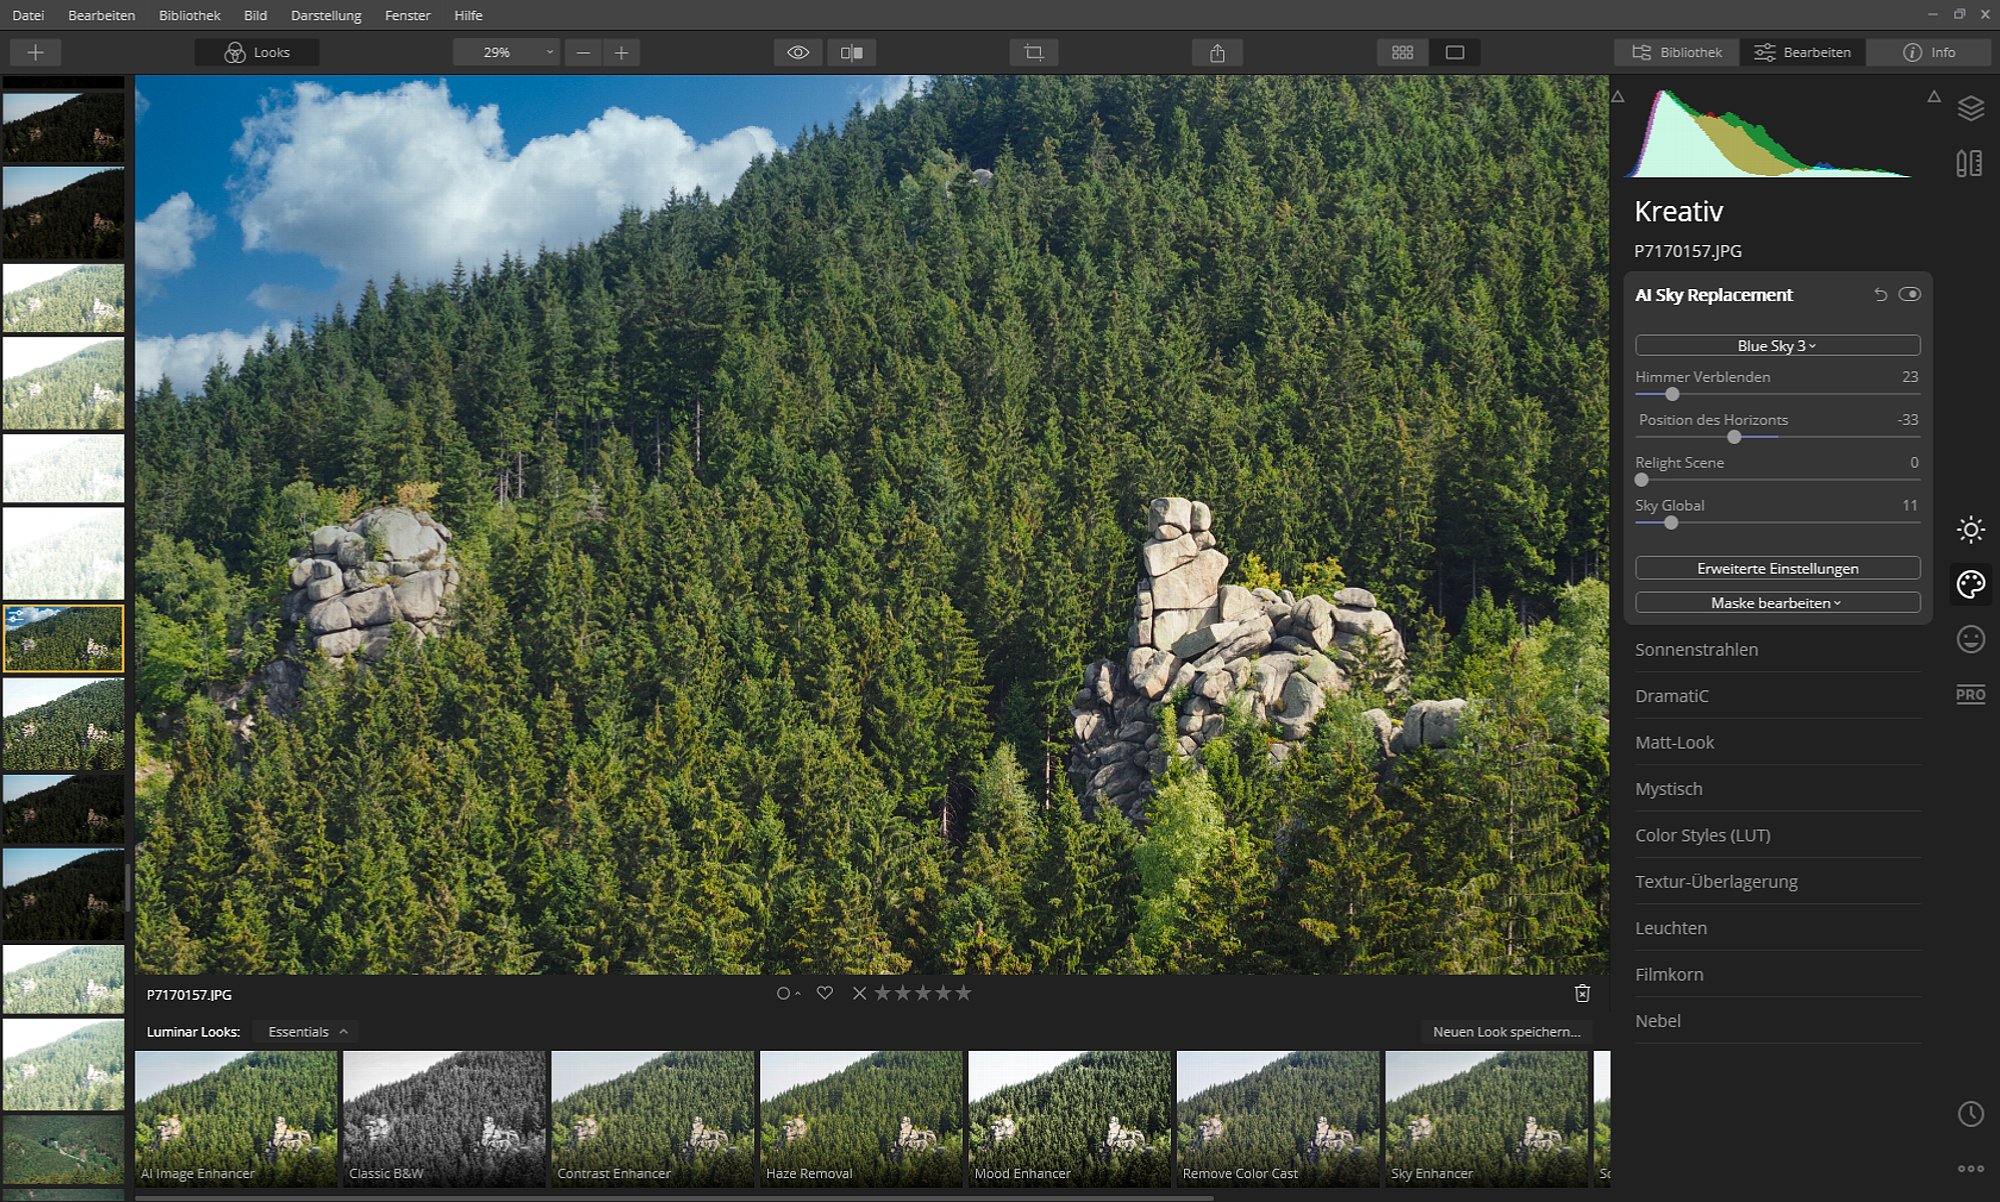This screenshot has height=1202, width=2000.
Task: Open the Bibliothek menu
Action: click(x=189, y=15)
